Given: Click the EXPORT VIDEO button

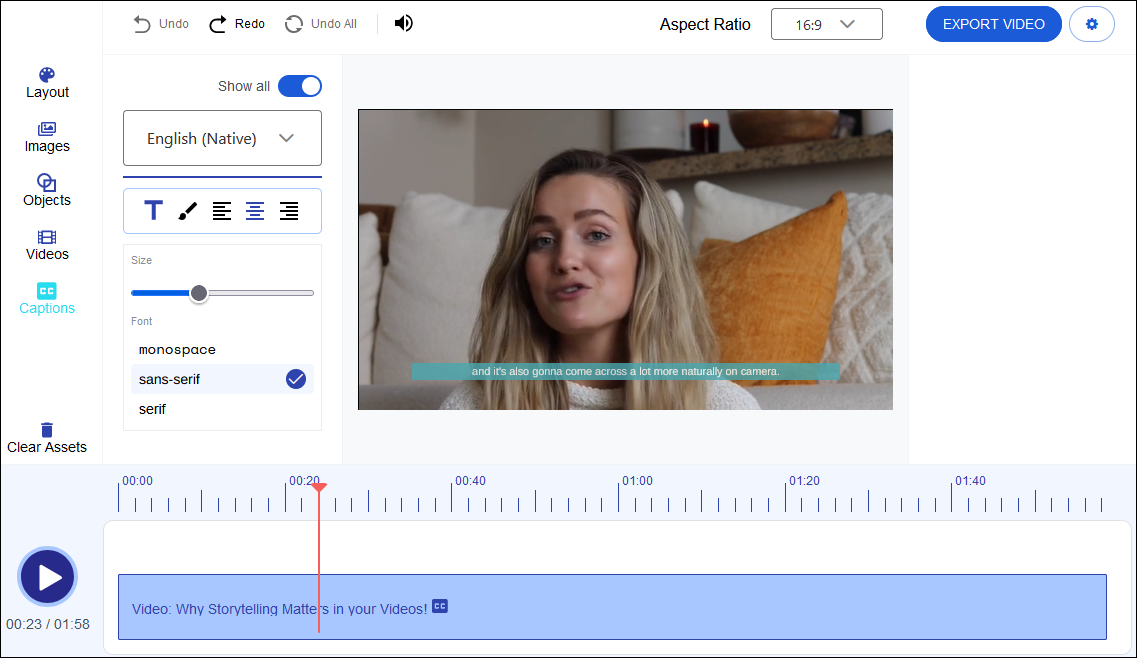Looking at the screenshot, I should [x=993, y=23].
